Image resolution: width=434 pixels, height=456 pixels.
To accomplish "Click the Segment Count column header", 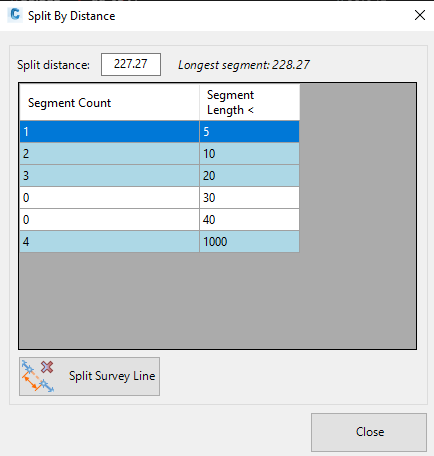I will coord(110,103).
